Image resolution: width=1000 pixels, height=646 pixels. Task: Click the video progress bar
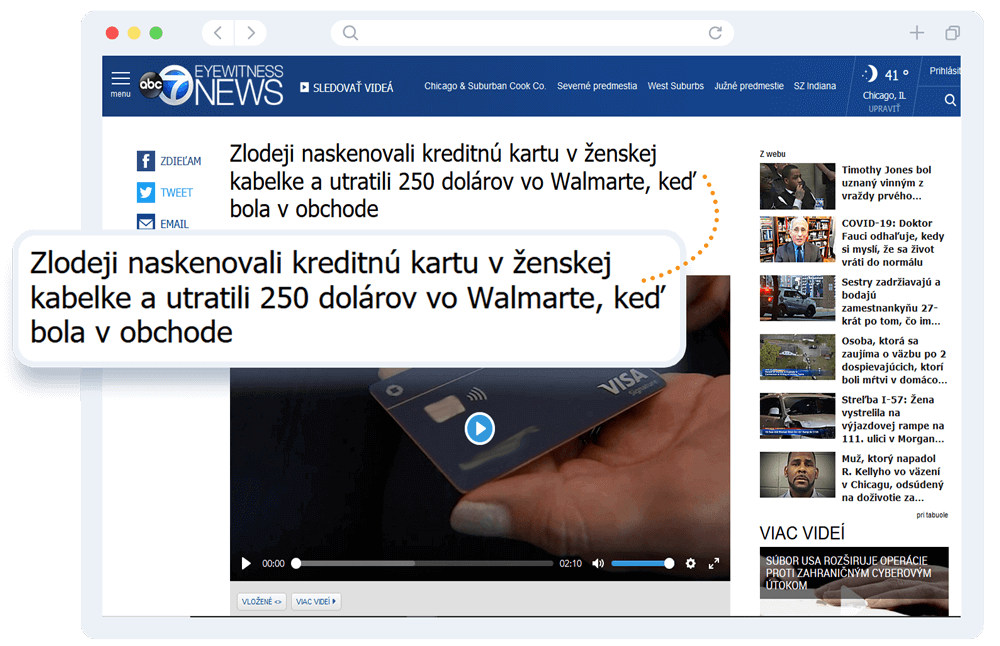(424, 564)
